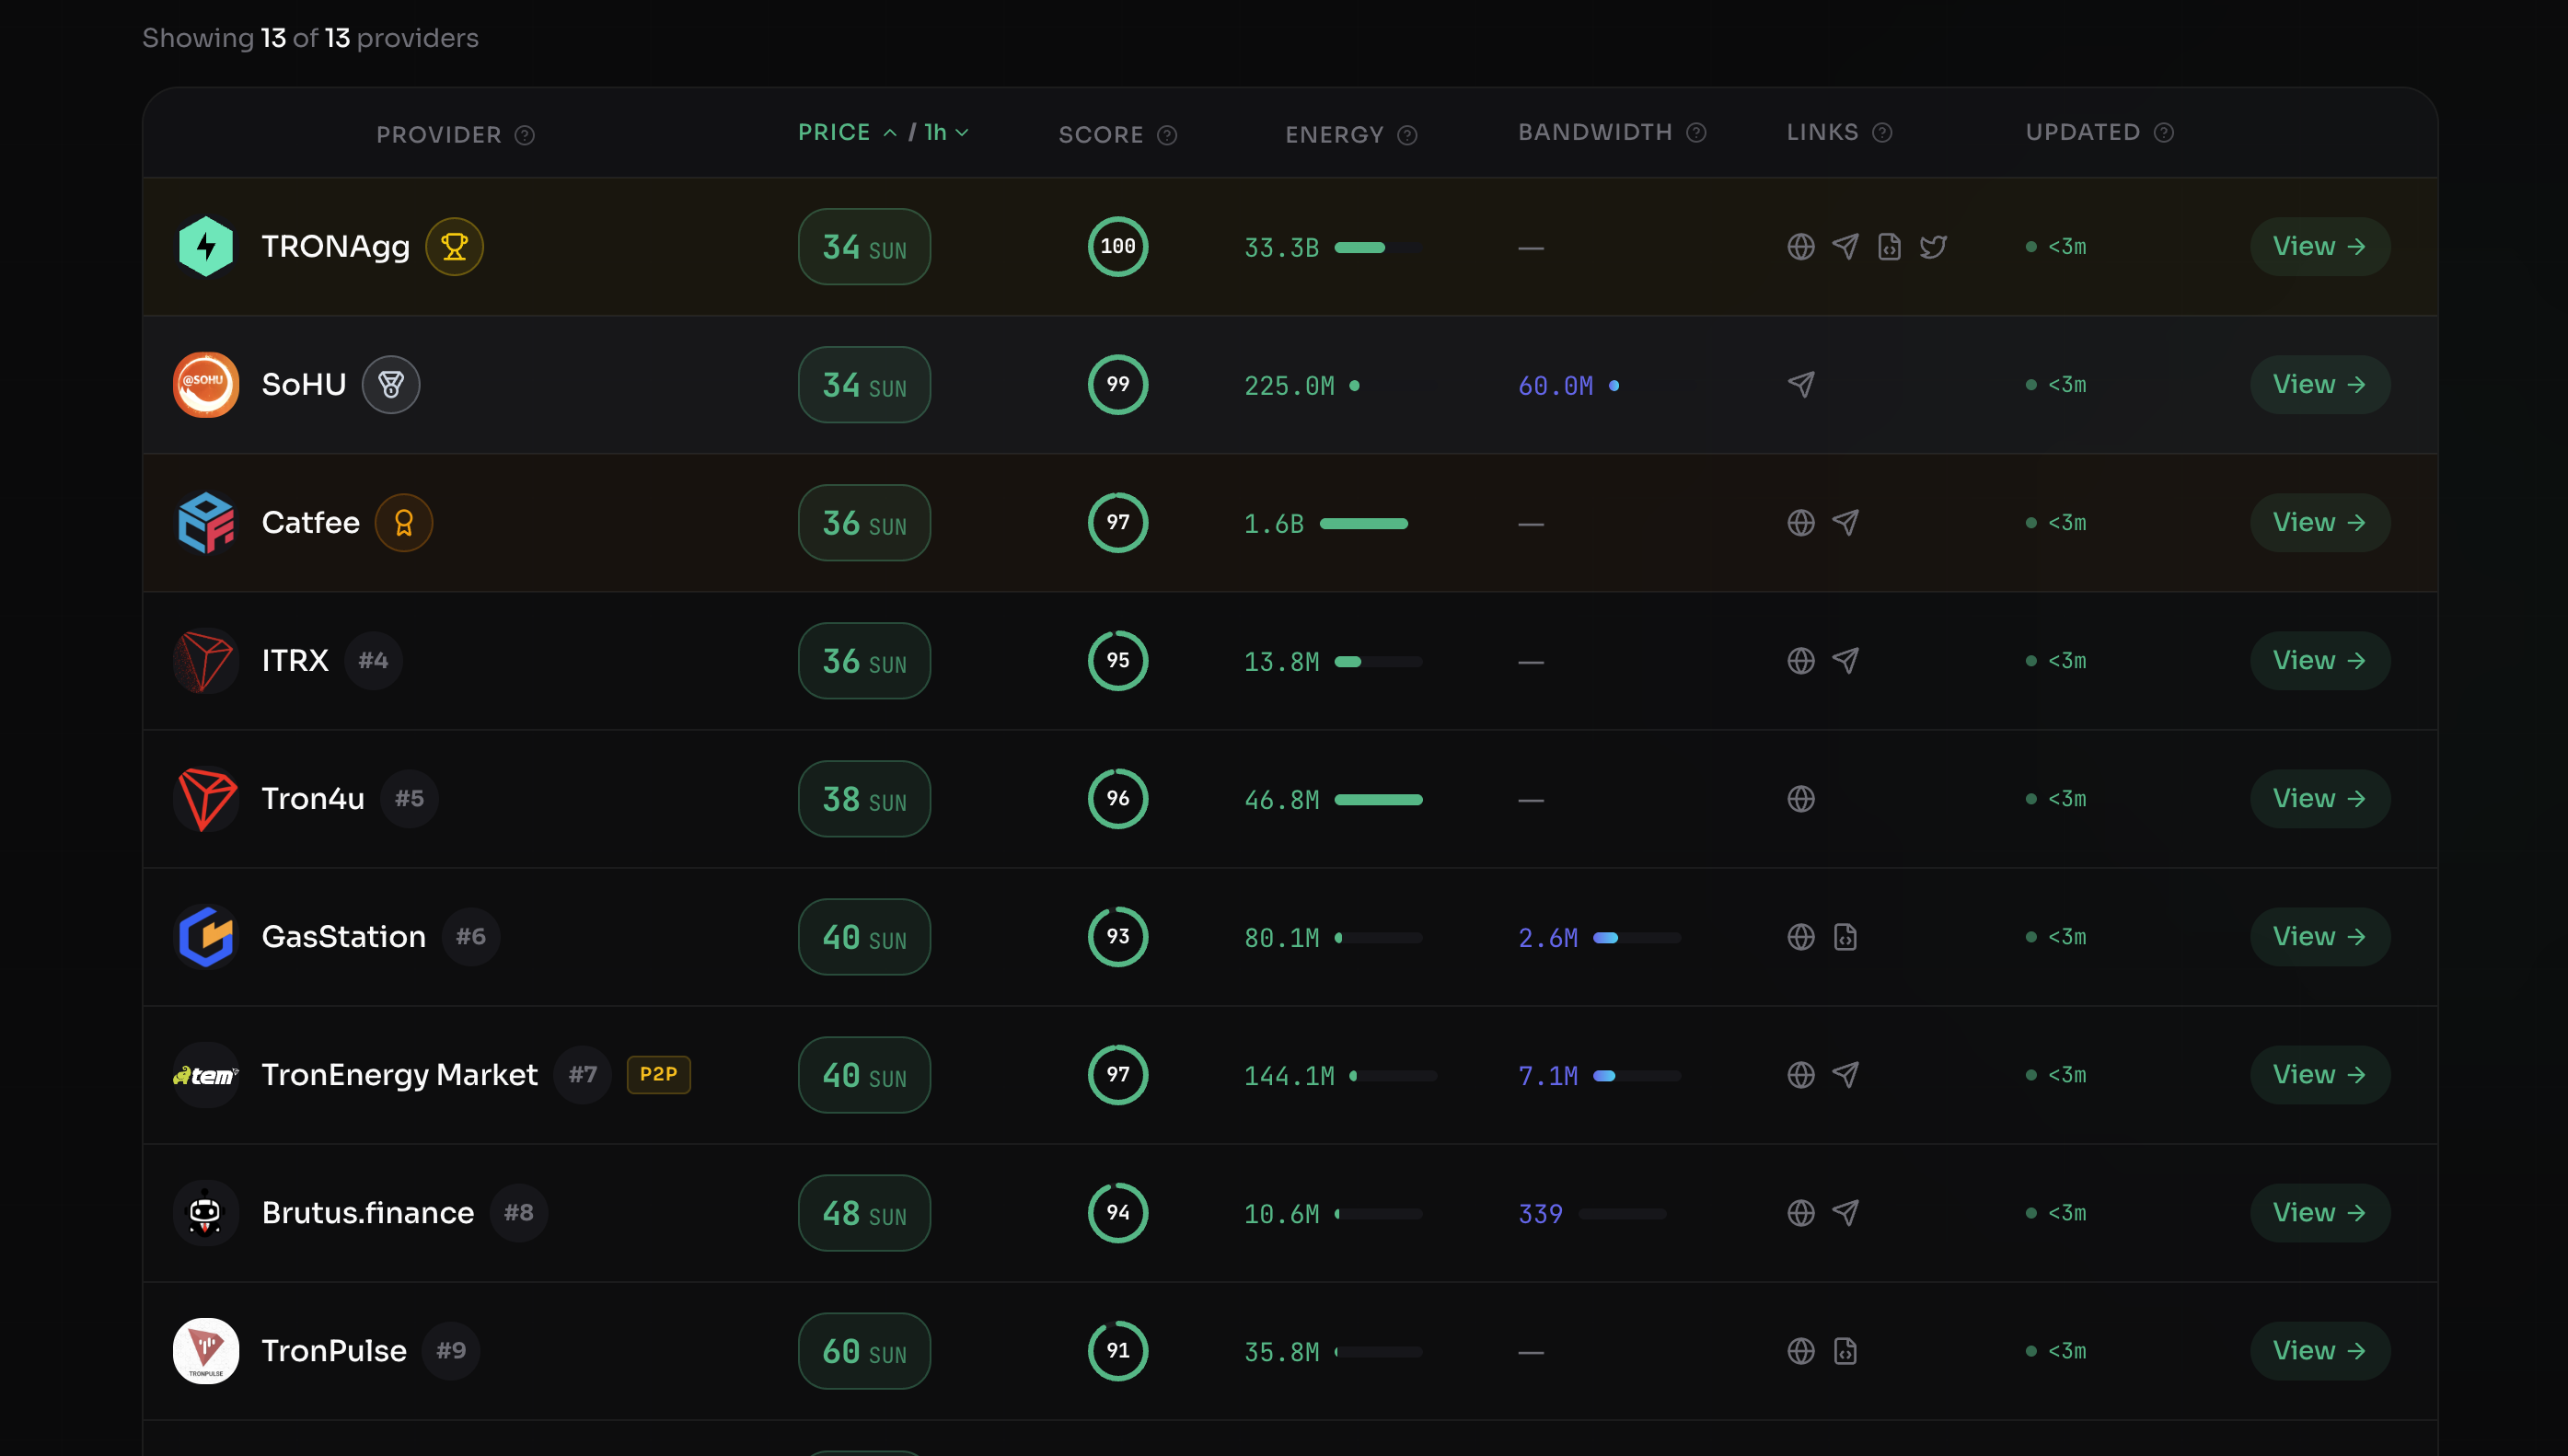View TronEnergy Market provider details

(2320, 1074)
